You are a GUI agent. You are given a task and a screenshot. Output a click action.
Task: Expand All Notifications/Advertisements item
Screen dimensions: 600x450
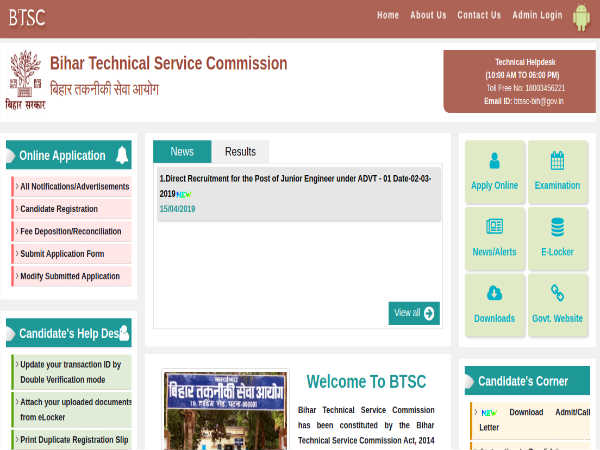coord(73,187)
